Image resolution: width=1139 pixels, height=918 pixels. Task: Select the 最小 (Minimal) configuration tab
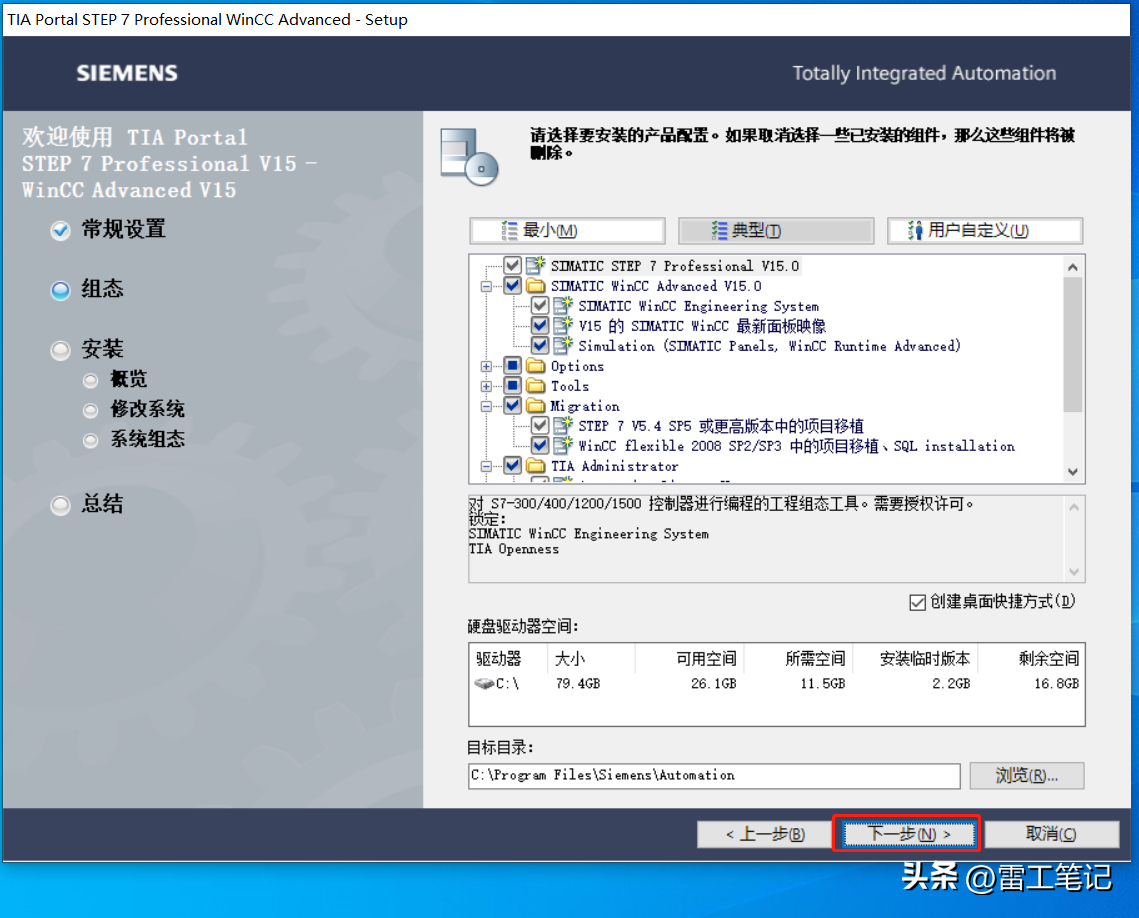(x=567, y=231)
